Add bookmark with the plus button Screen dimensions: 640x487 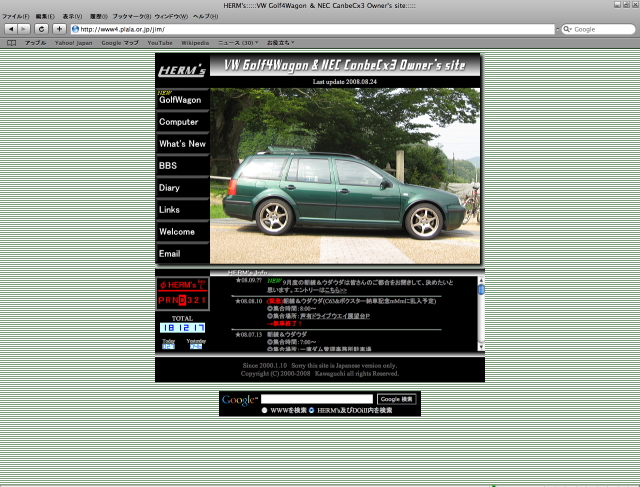pyautogui.click(x=59, y=29)
